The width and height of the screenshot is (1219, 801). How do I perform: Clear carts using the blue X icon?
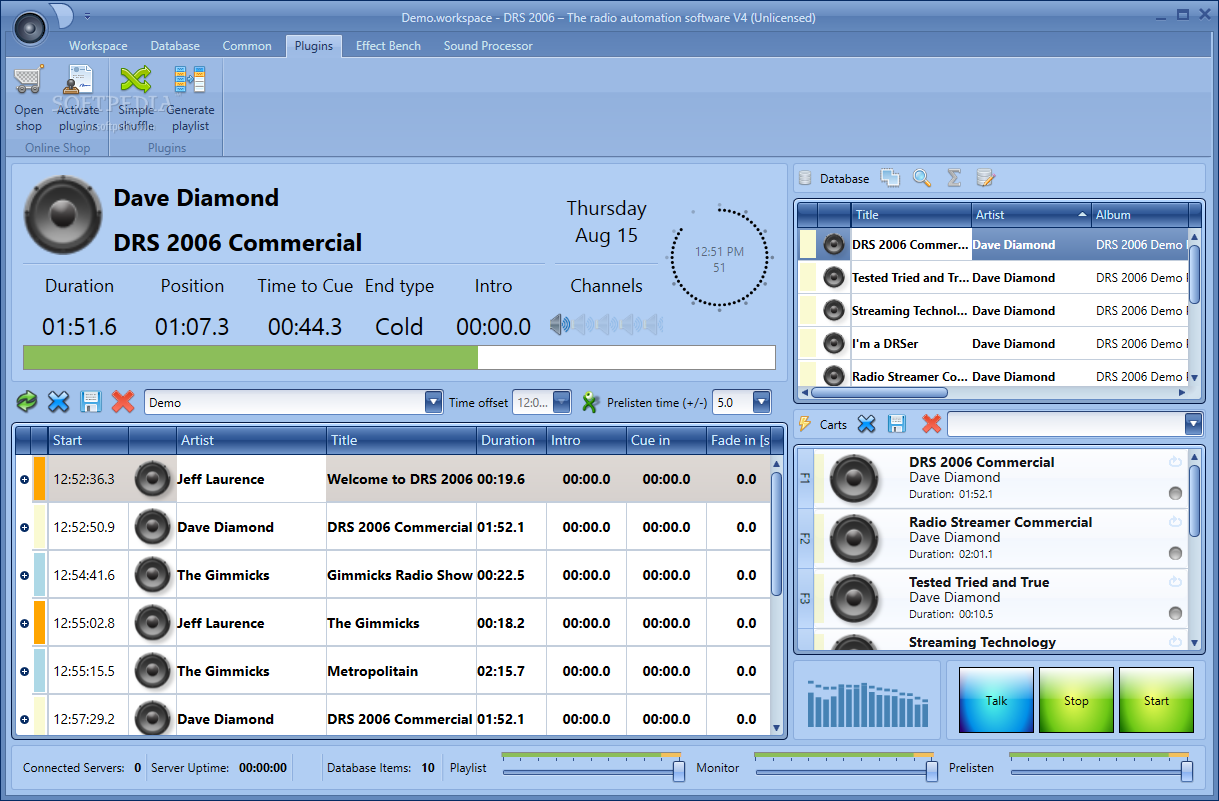click(866, 424)
